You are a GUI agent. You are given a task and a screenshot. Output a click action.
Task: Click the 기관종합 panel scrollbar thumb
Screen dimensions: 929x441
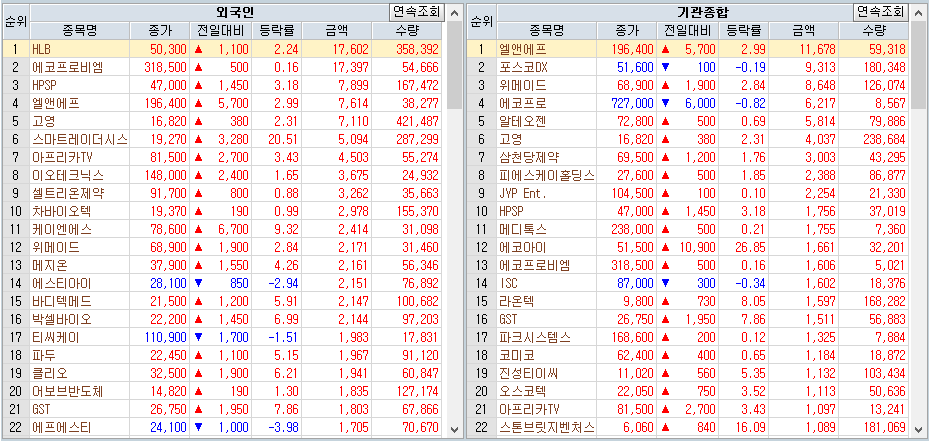pos(919,65)
